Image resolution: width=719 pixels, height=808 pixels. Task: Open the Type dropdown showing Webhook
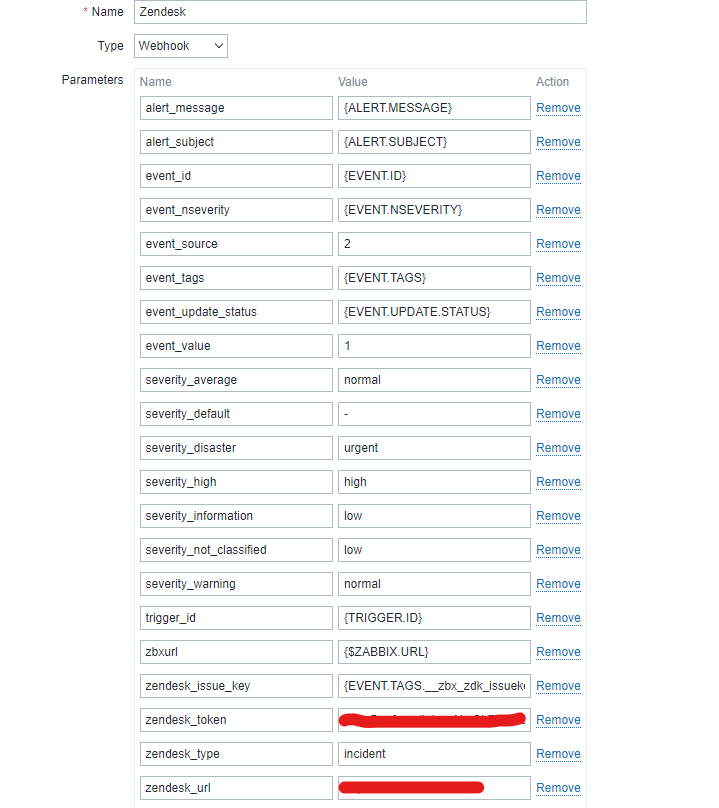click(180, 46)
